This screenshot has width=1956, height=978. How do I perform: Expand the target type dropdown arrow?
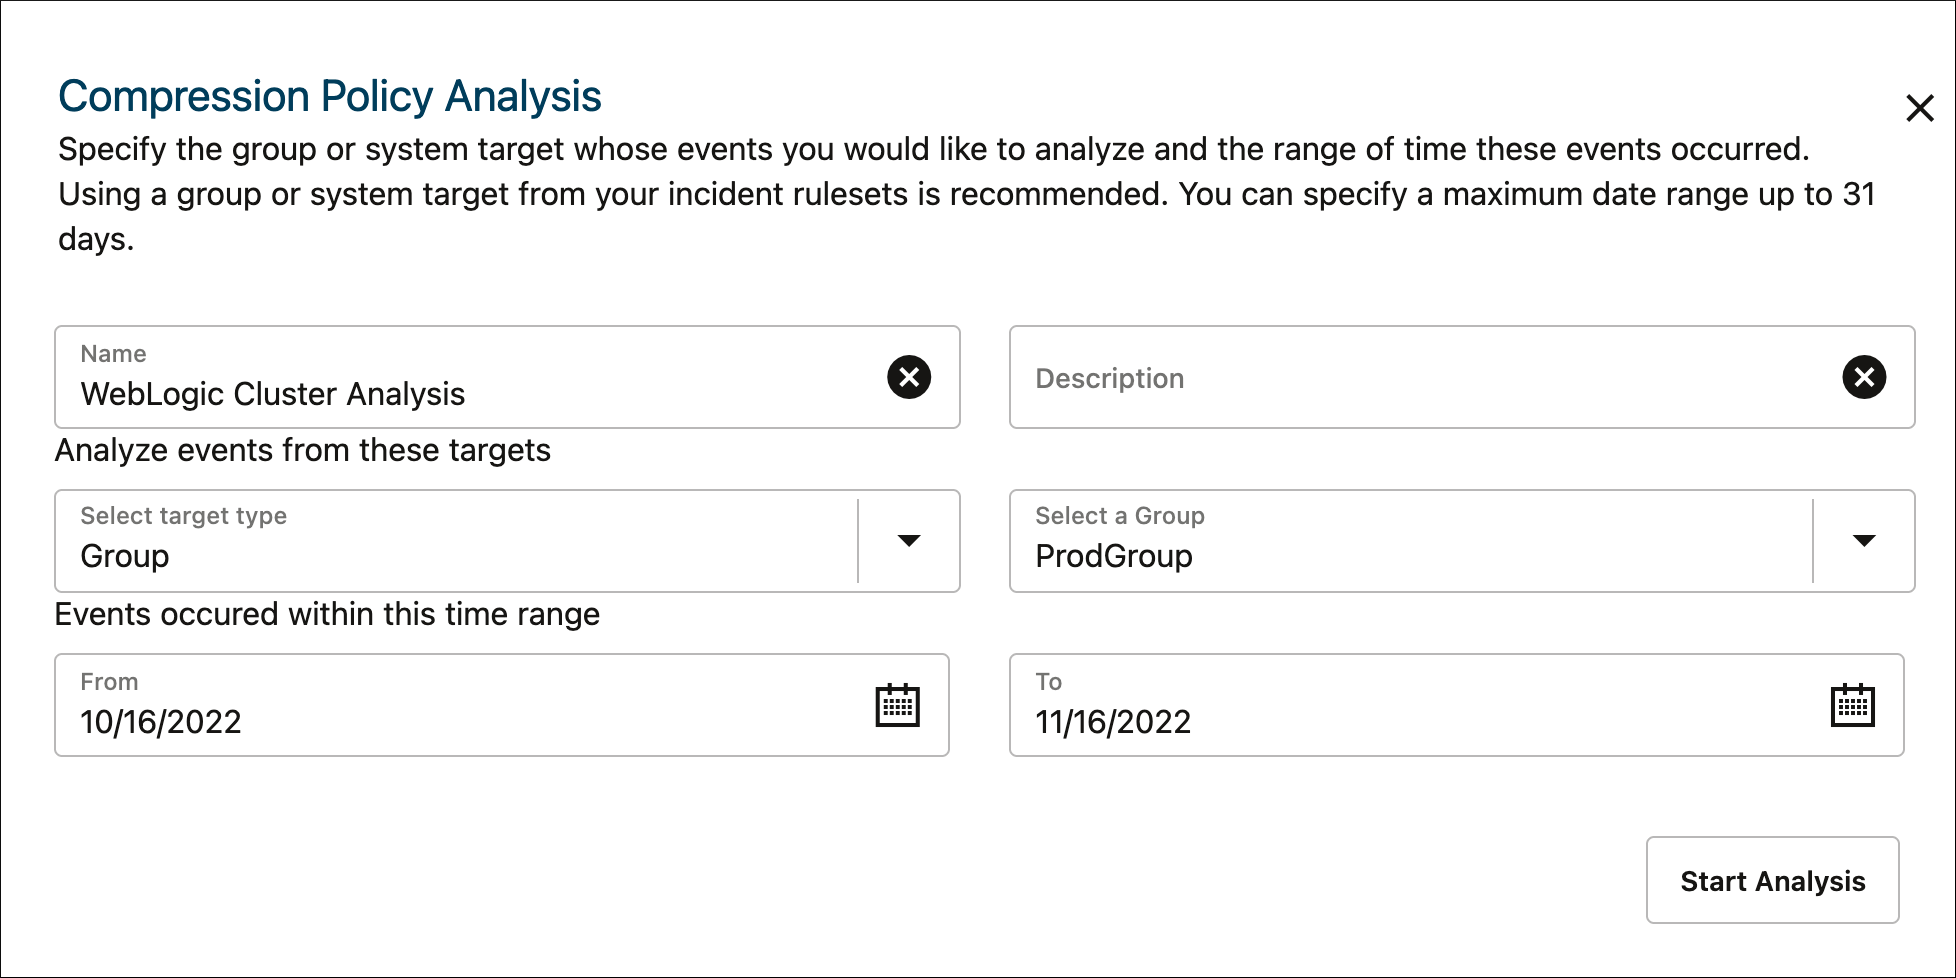(x=908, y=541)
